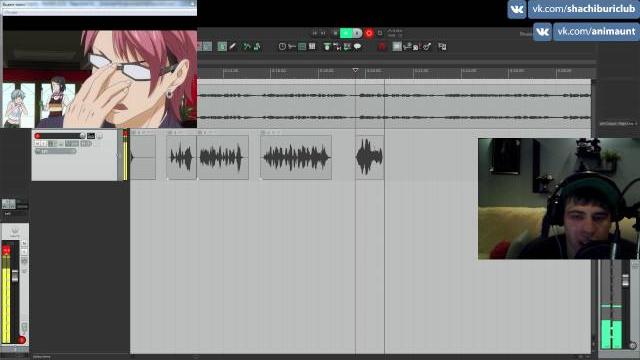Screen dimensions: 640x360
Task: Click the red Record button in transport
Action: [369, 33]
